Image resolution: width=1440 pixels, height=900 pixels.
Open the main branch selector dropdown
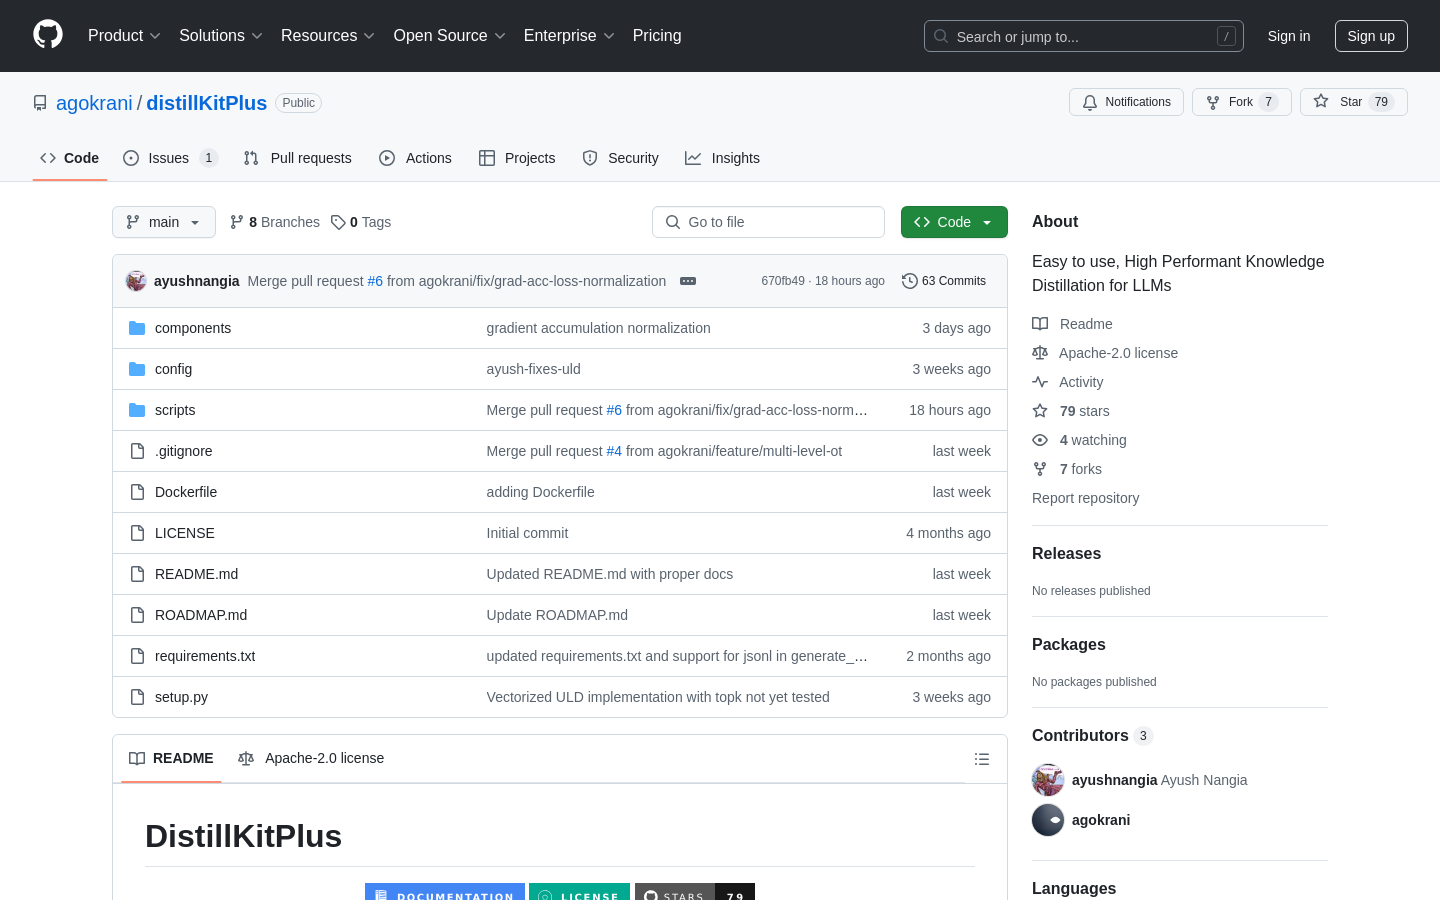pyautogui.click(x=164, y=222)
